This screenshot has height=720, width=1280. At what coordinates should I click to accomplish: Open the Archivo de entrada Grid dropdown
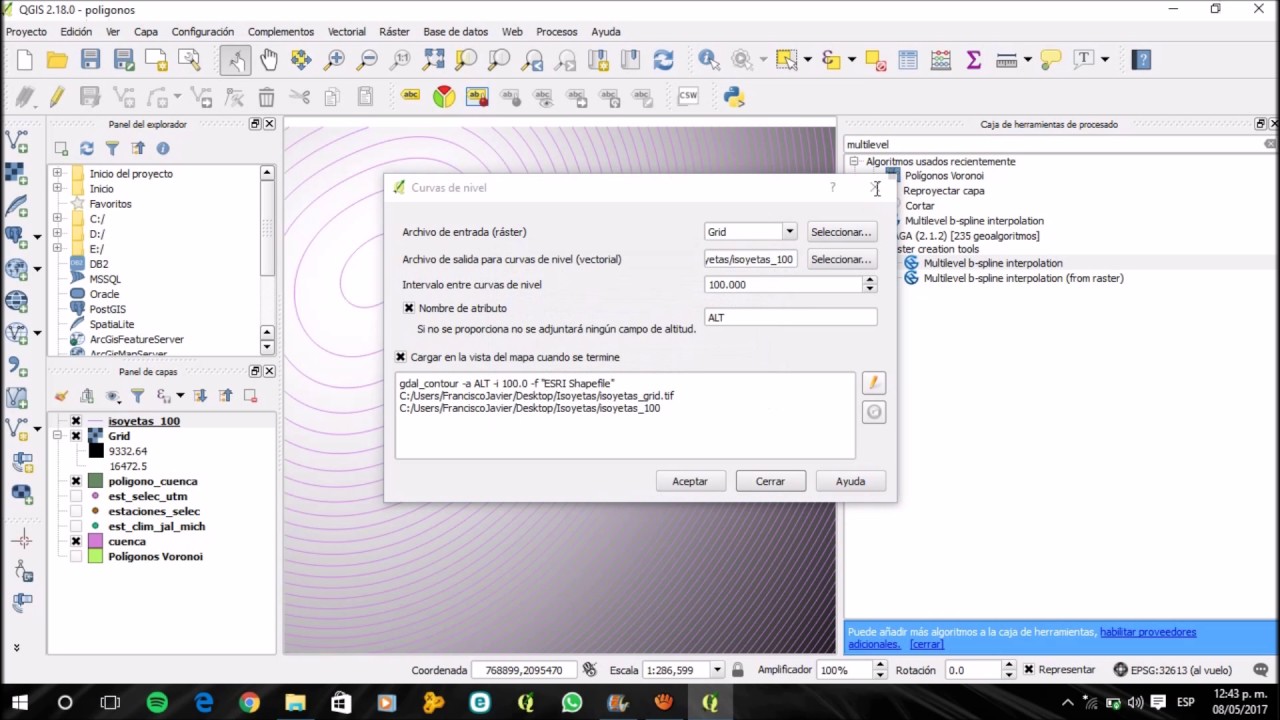[x=789, y=232]
